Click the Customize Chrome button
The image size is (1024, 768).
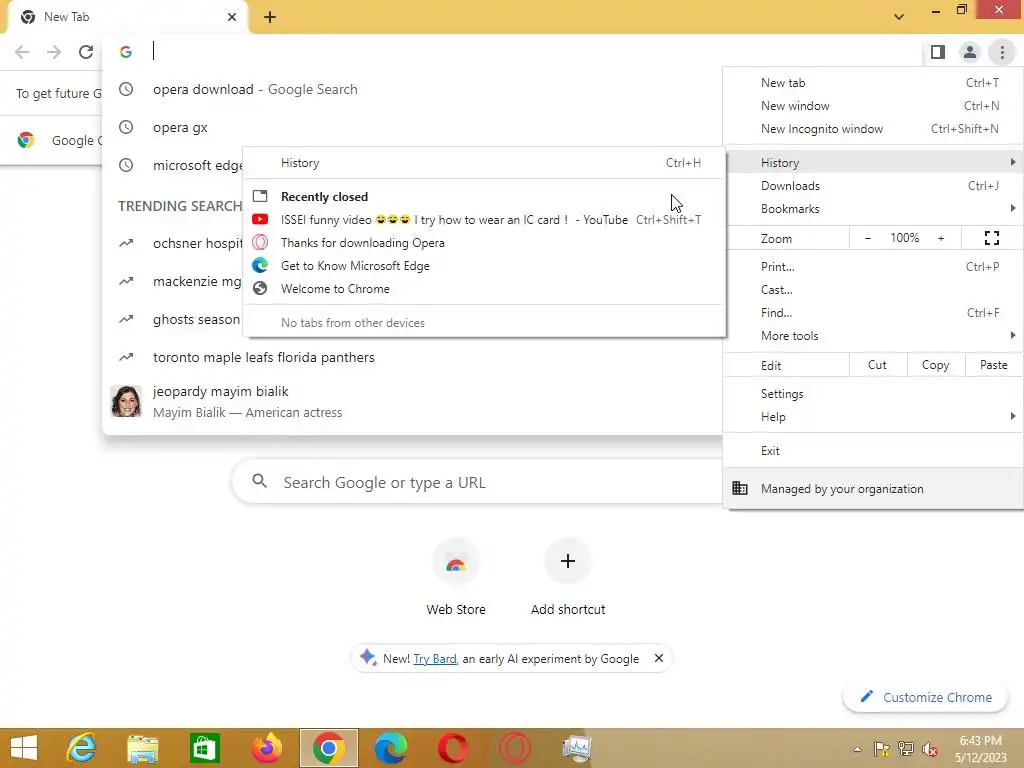coord(926,697)
